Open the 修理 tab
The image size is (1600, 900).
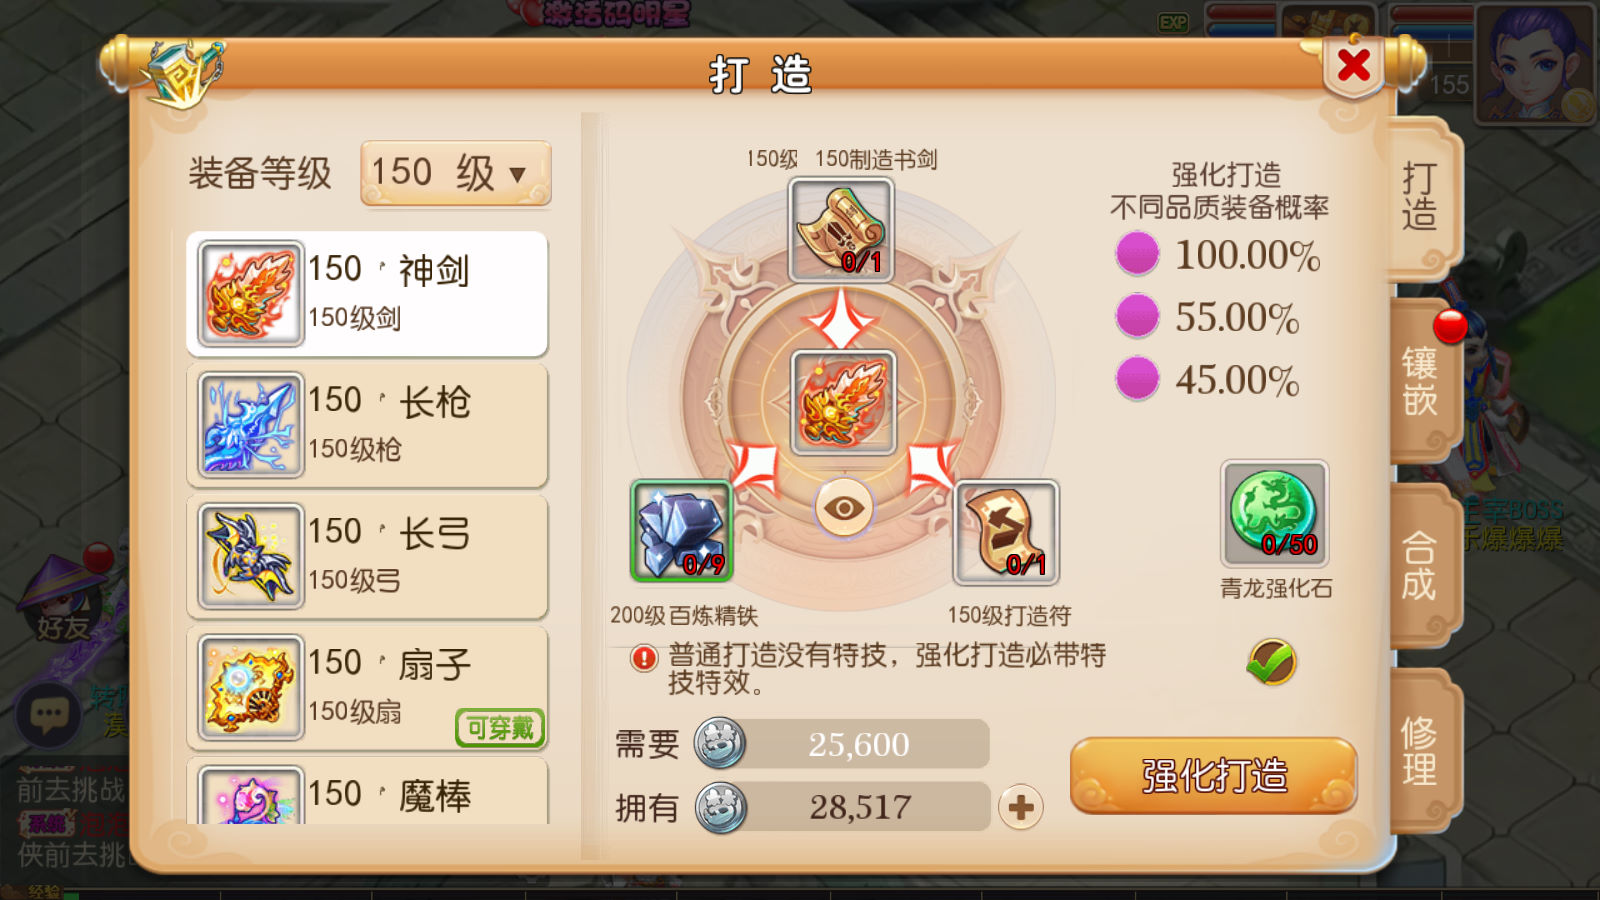click(1421, 752)
